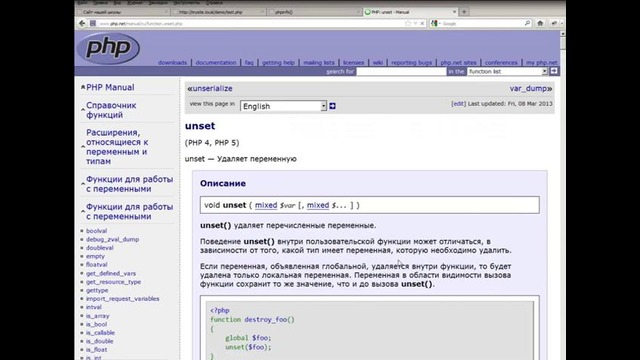640x360 pixels.
Task: Close the PHP: unset - Manual tab
Action: [454, 12]
